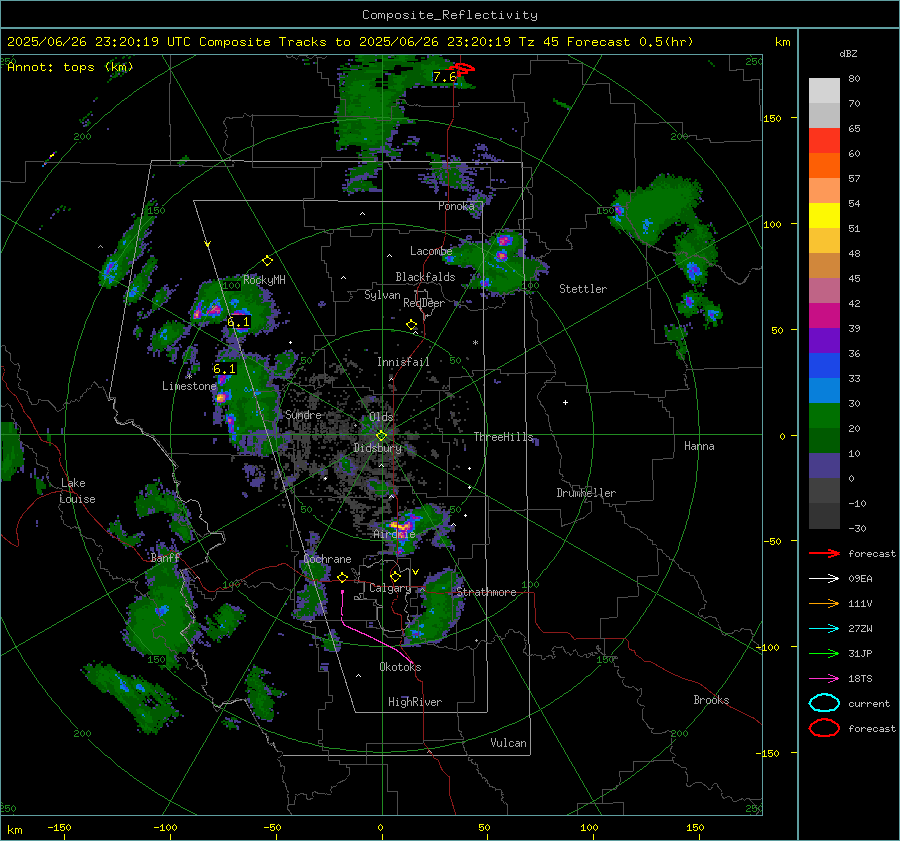Image resolution: width=900 pixels, height=841 pixels.
Task: Click the yellow diamond marker near RockyMH
Action: pos(267,261)
